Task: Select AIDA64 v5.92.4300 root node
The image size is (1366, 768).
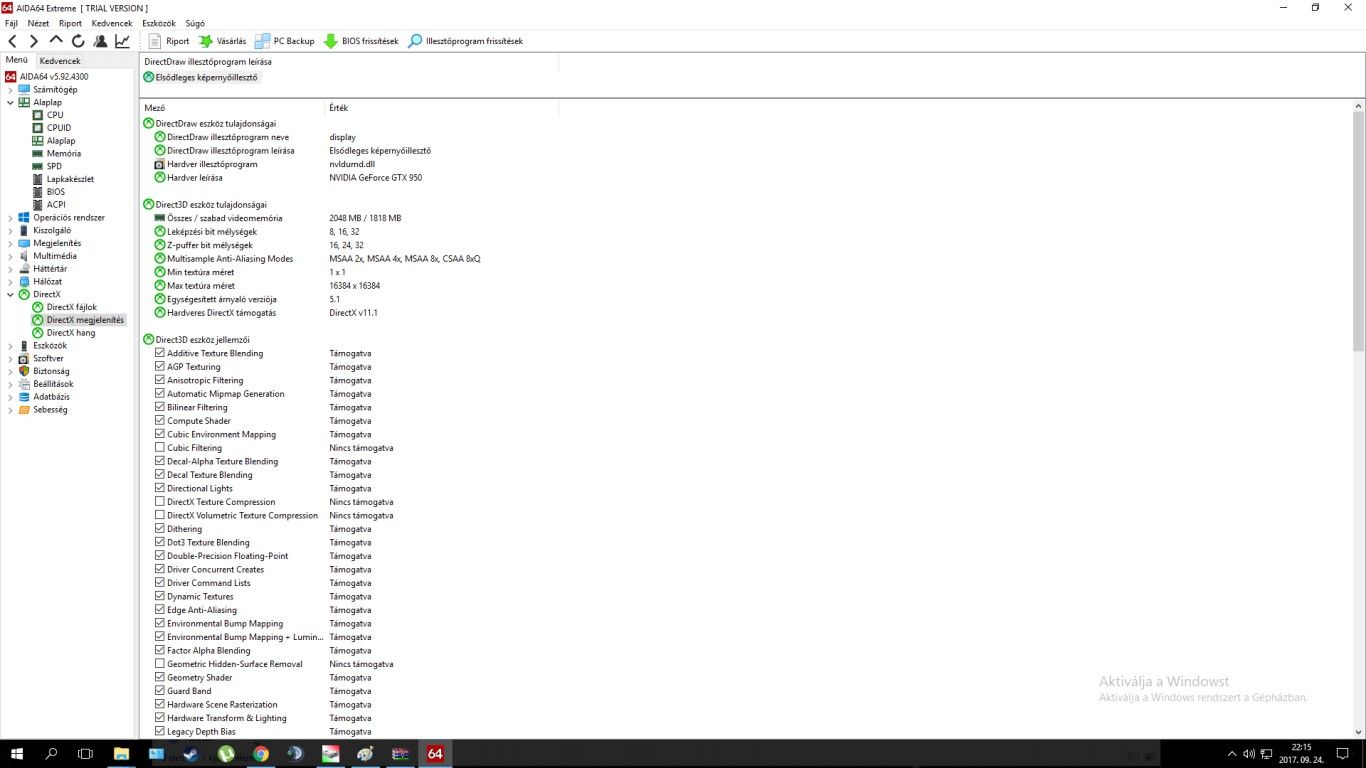Action: [54, 77]
